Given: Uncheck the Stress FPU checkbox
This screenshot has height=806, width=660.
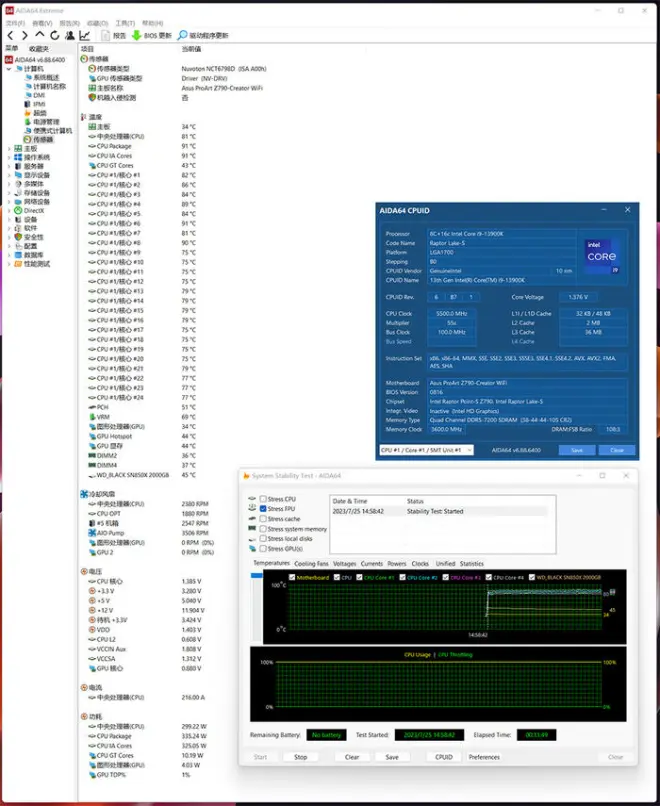Looking at the screenshot, I should pos(263,509).
